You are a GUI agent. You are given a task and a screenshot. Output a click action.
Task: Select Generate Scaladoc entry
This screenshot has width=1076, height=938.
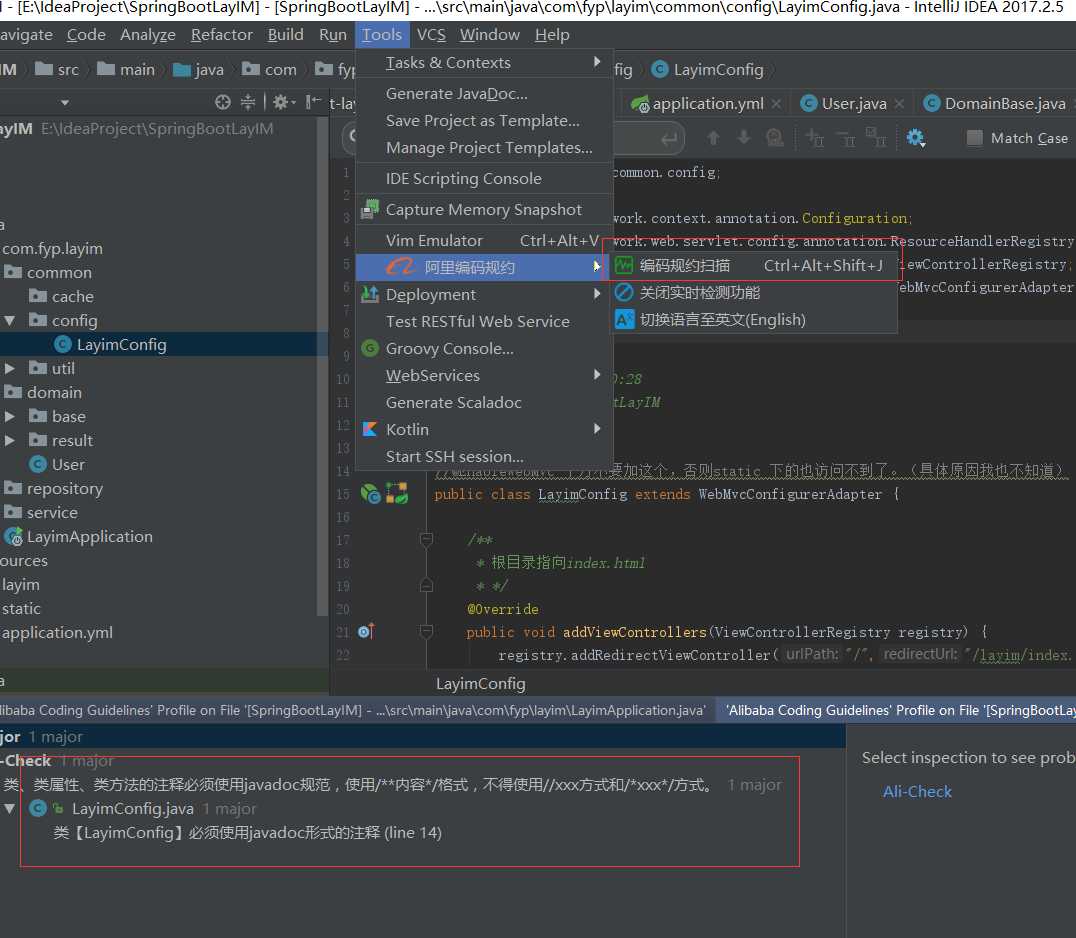coord(484,402)
